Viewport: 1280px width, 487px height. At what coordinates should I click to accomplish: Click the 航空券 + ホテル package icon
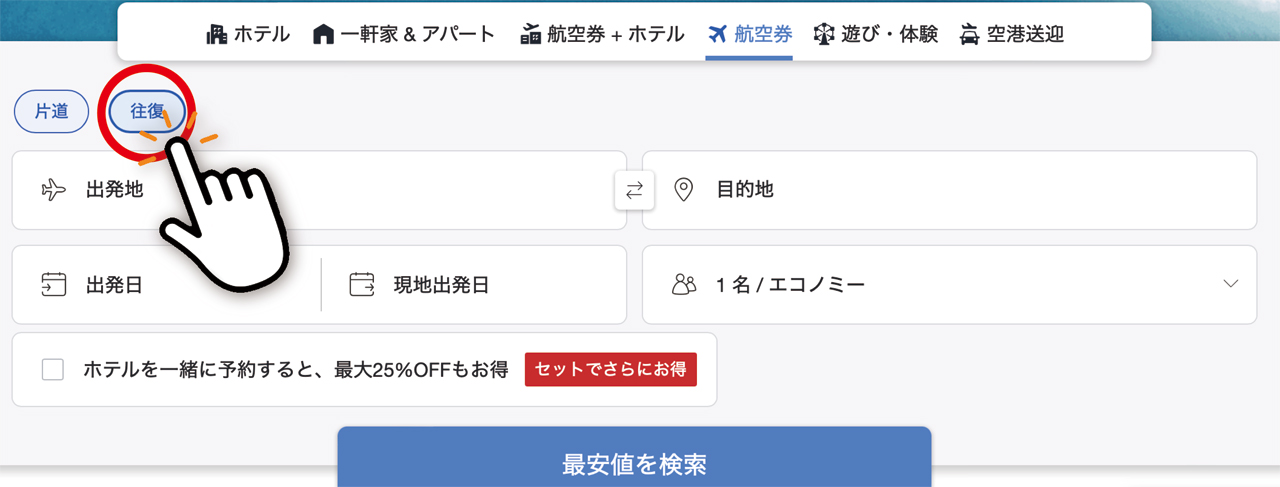click(x=530, y=34)
